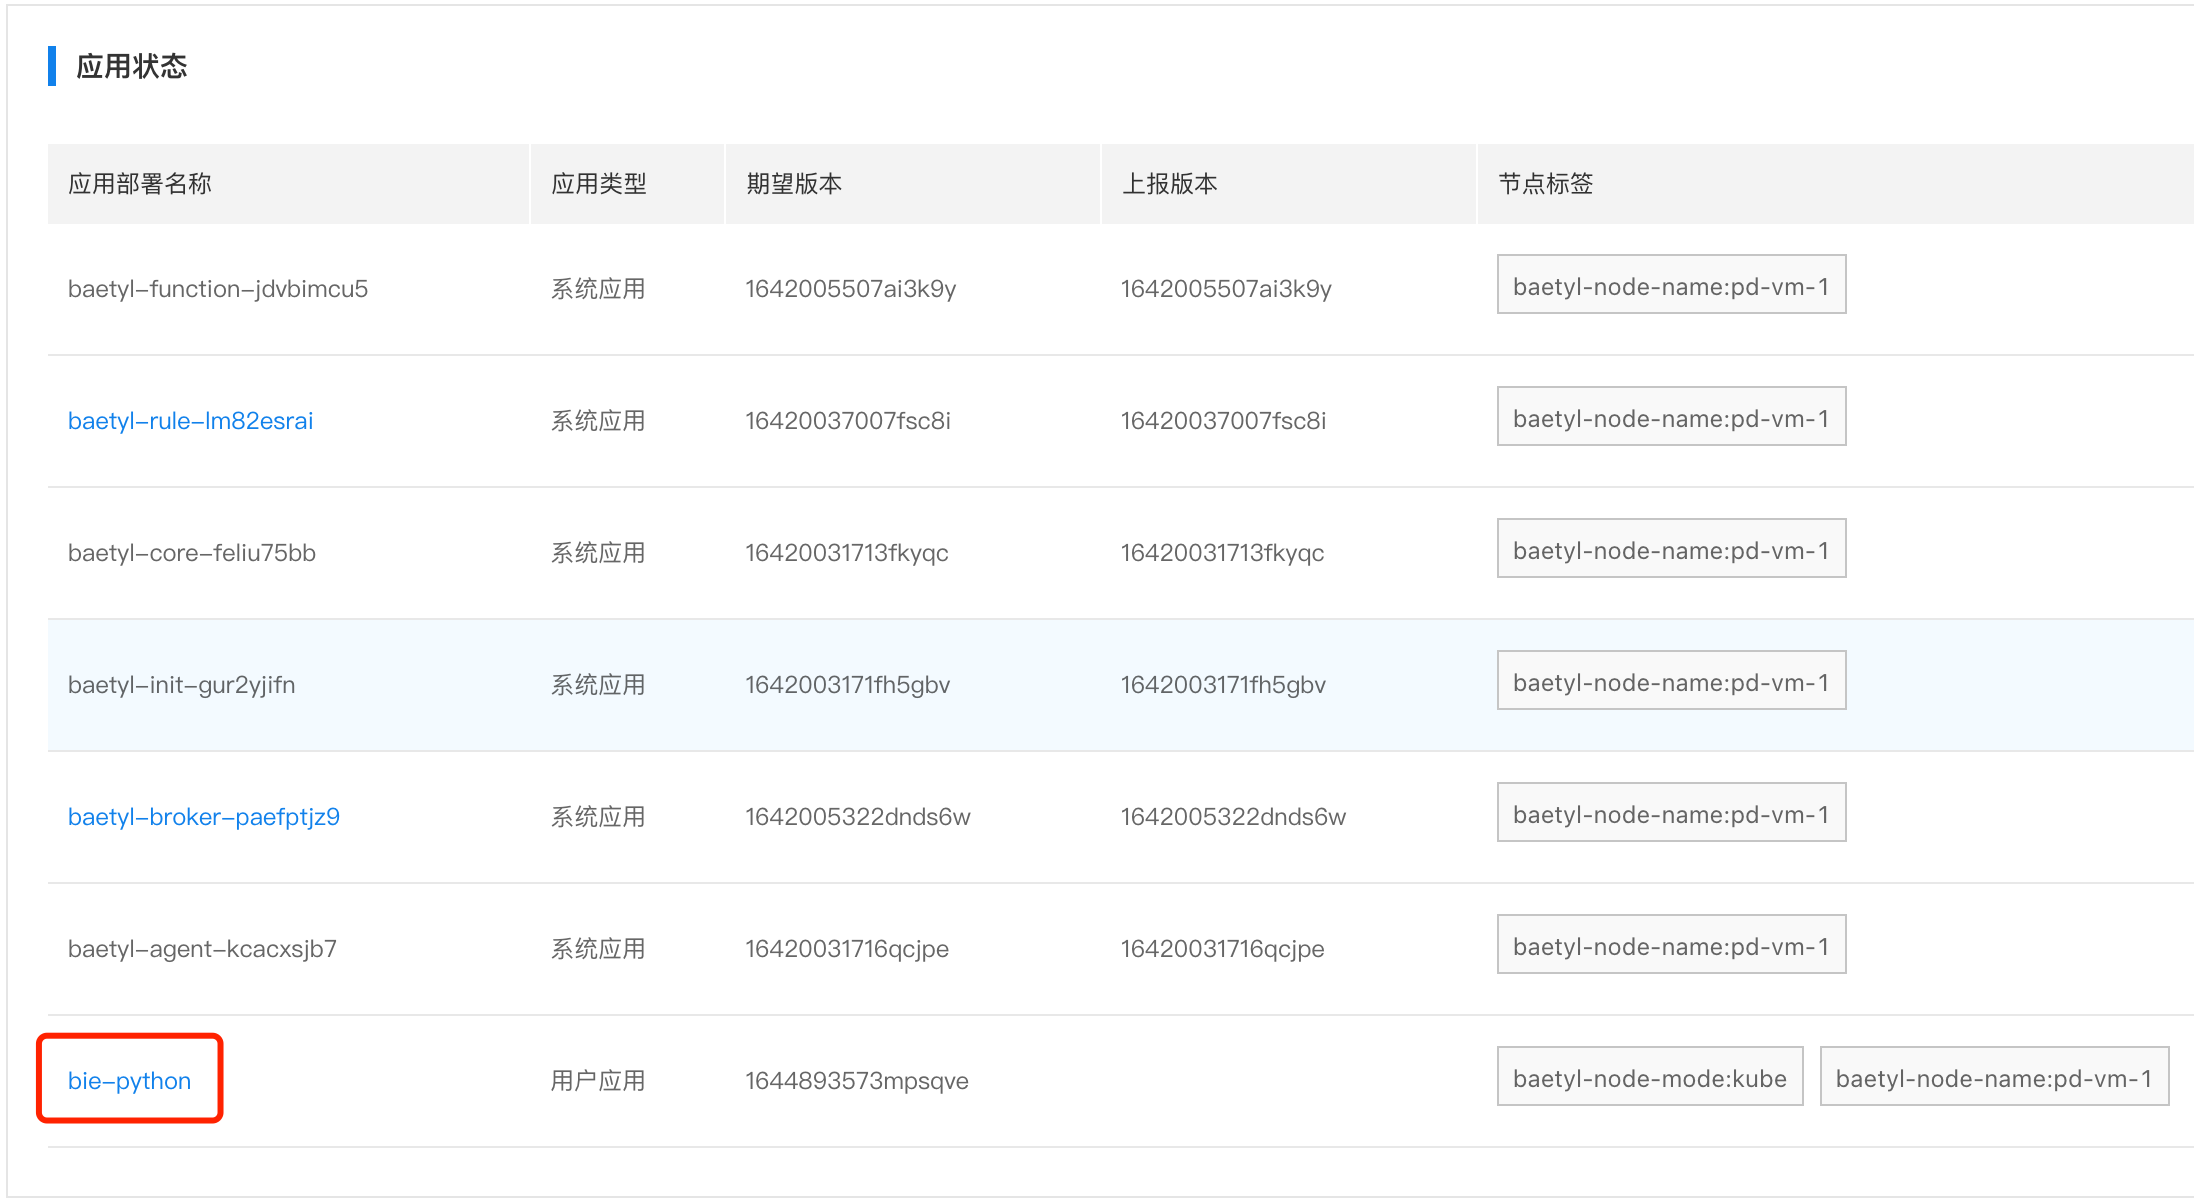Click node tag in baetyl-core-feliu75bb row

[1671, 548]
